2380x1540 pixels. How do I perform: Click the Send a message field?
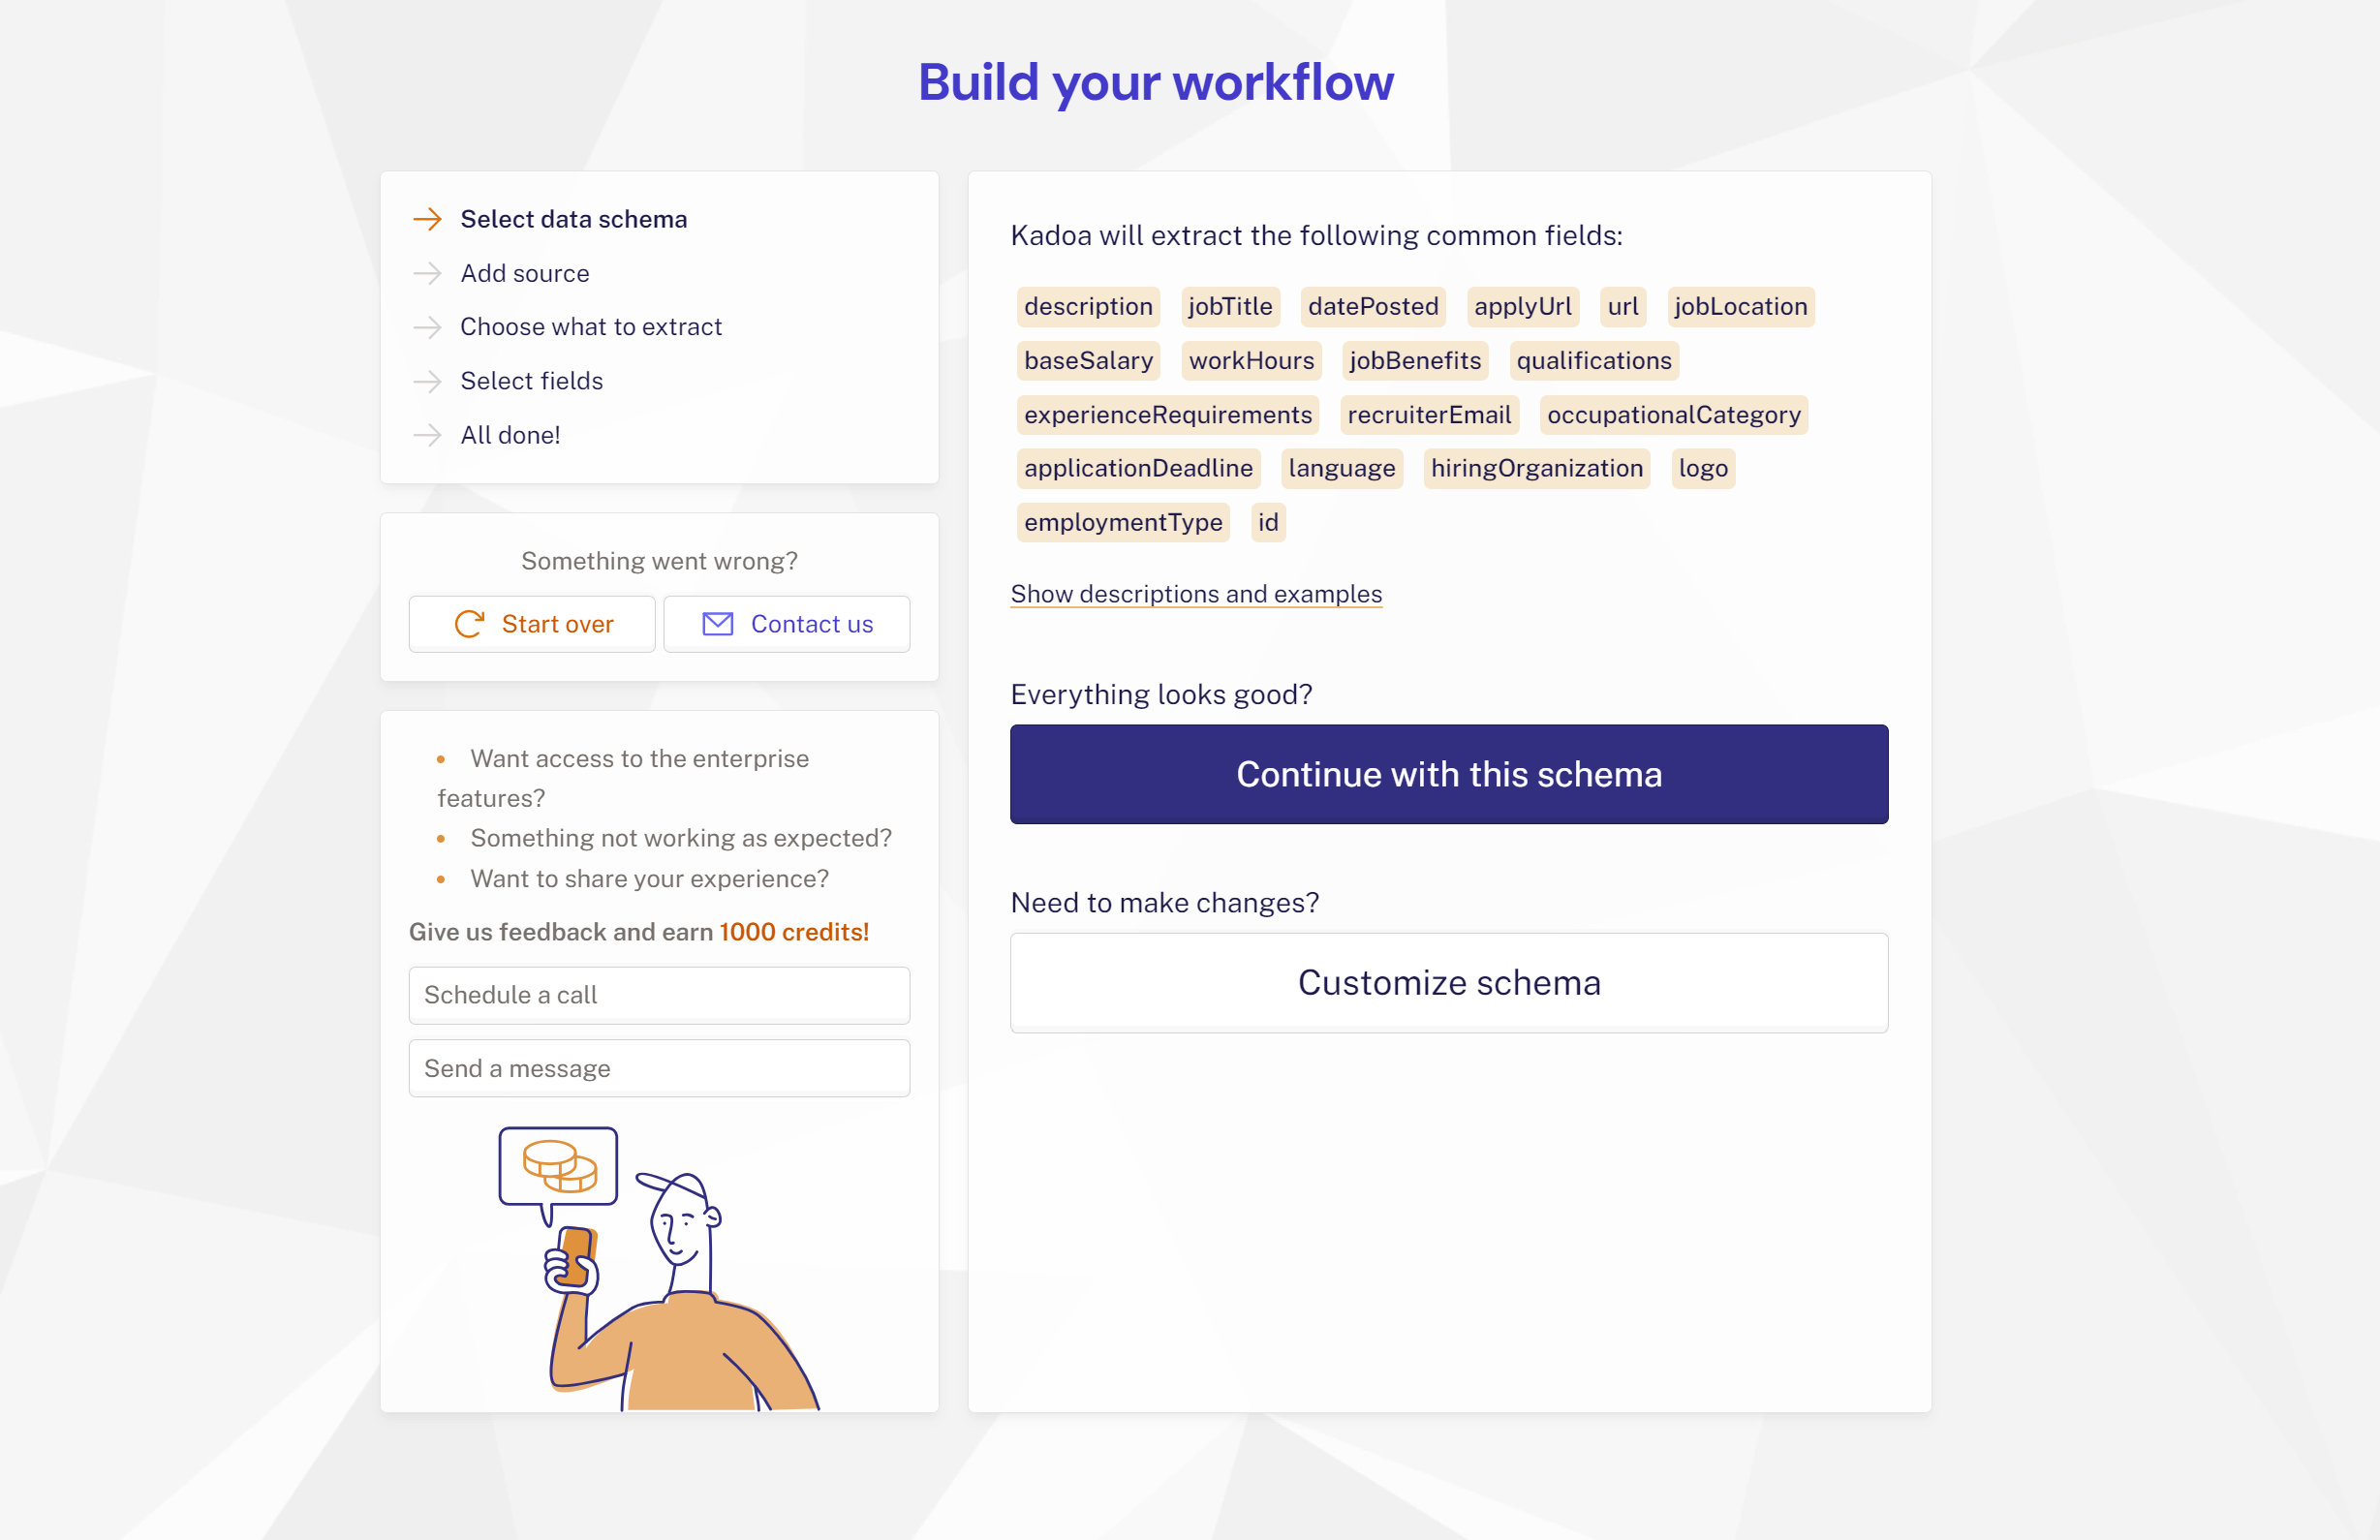(658, 1068)
